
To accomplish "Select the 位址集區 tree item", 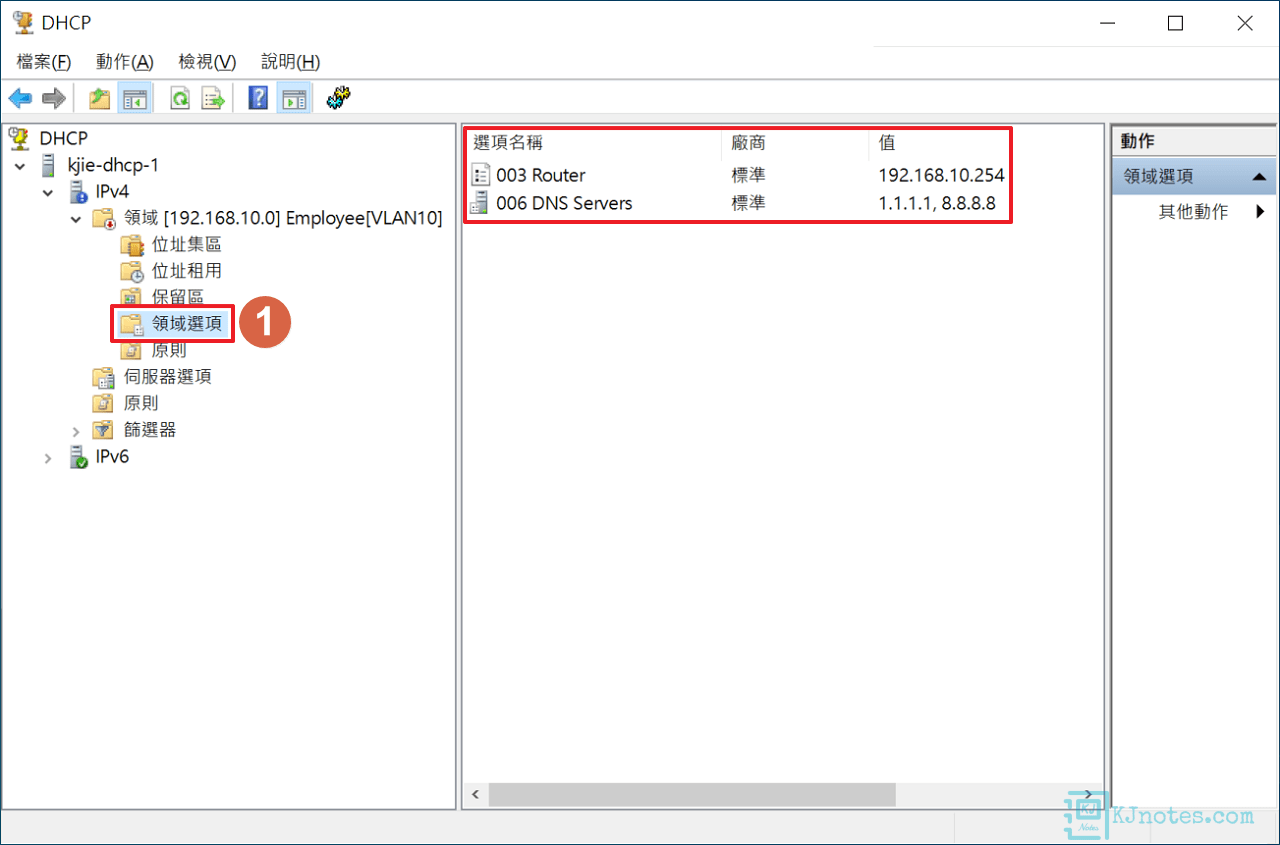I will pos(186,244).
